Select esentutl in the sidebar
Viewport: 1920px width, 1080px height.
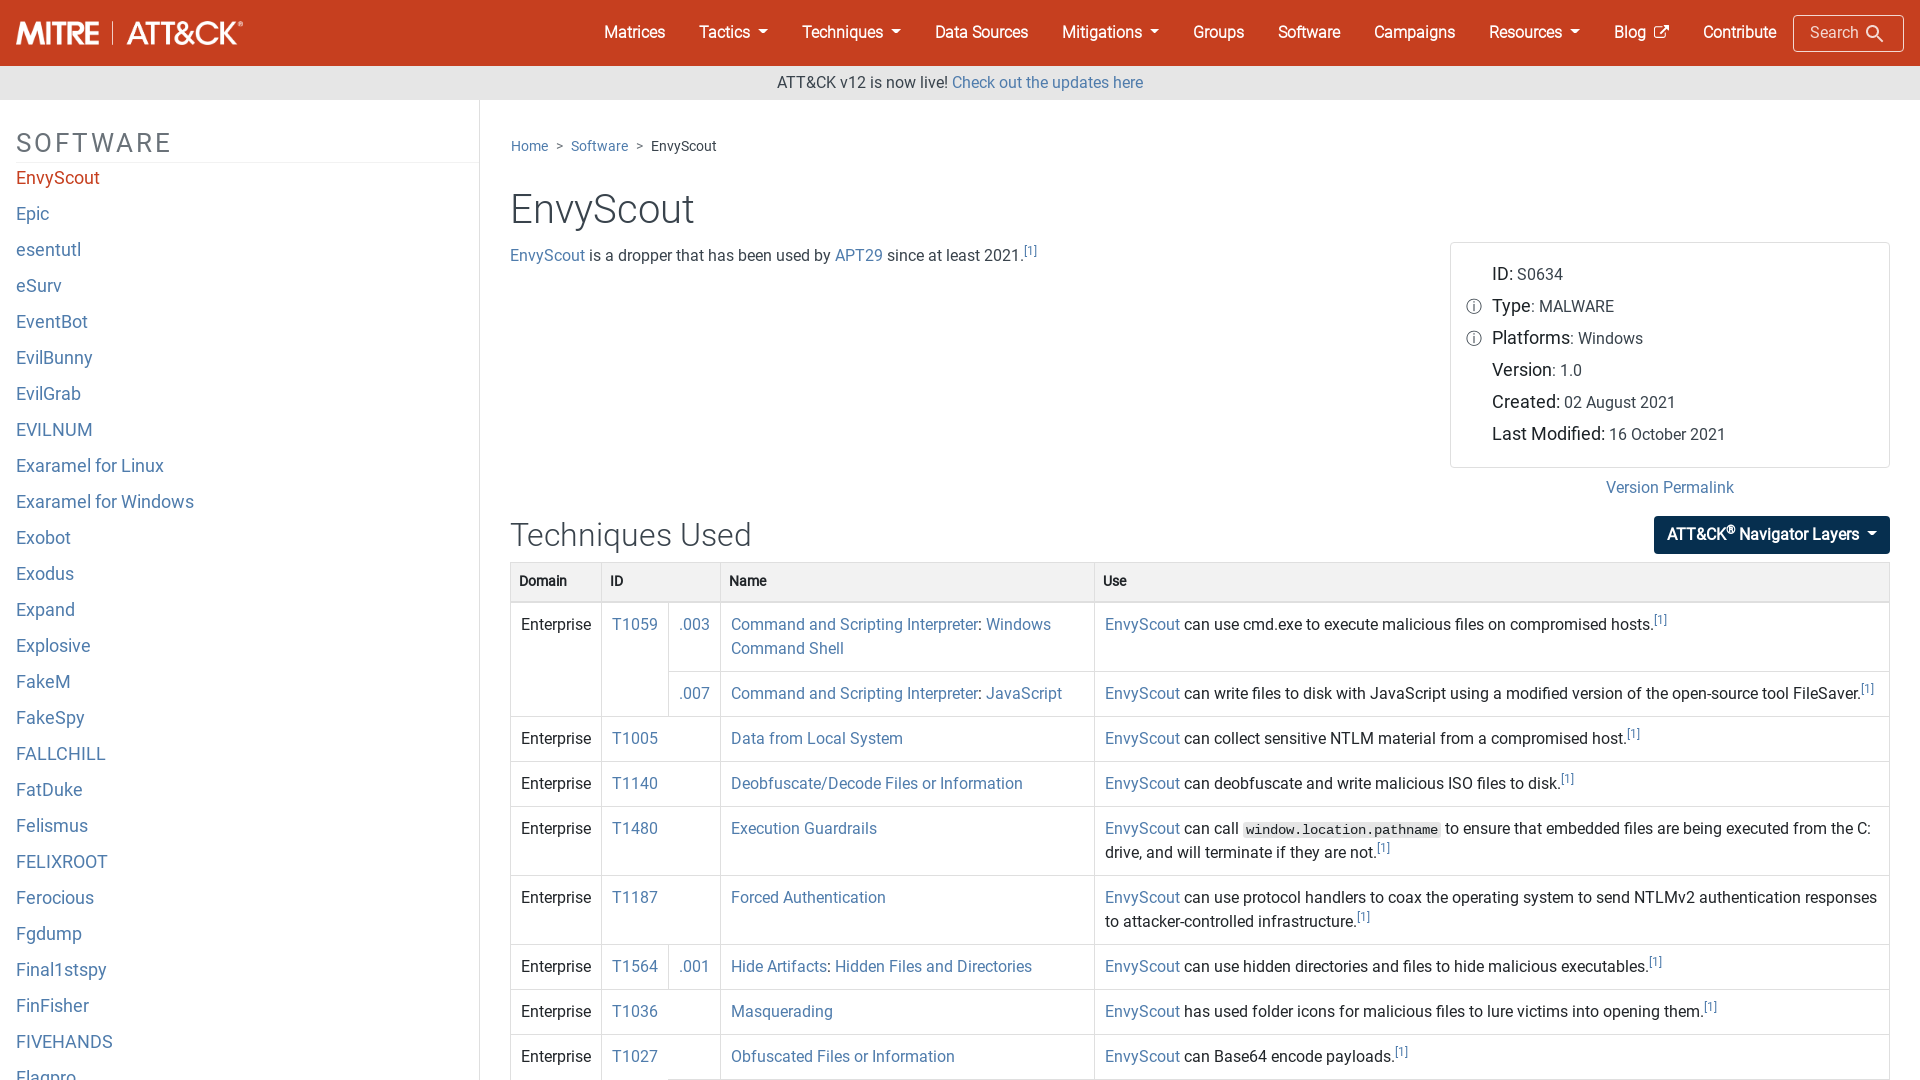[48, 250]
